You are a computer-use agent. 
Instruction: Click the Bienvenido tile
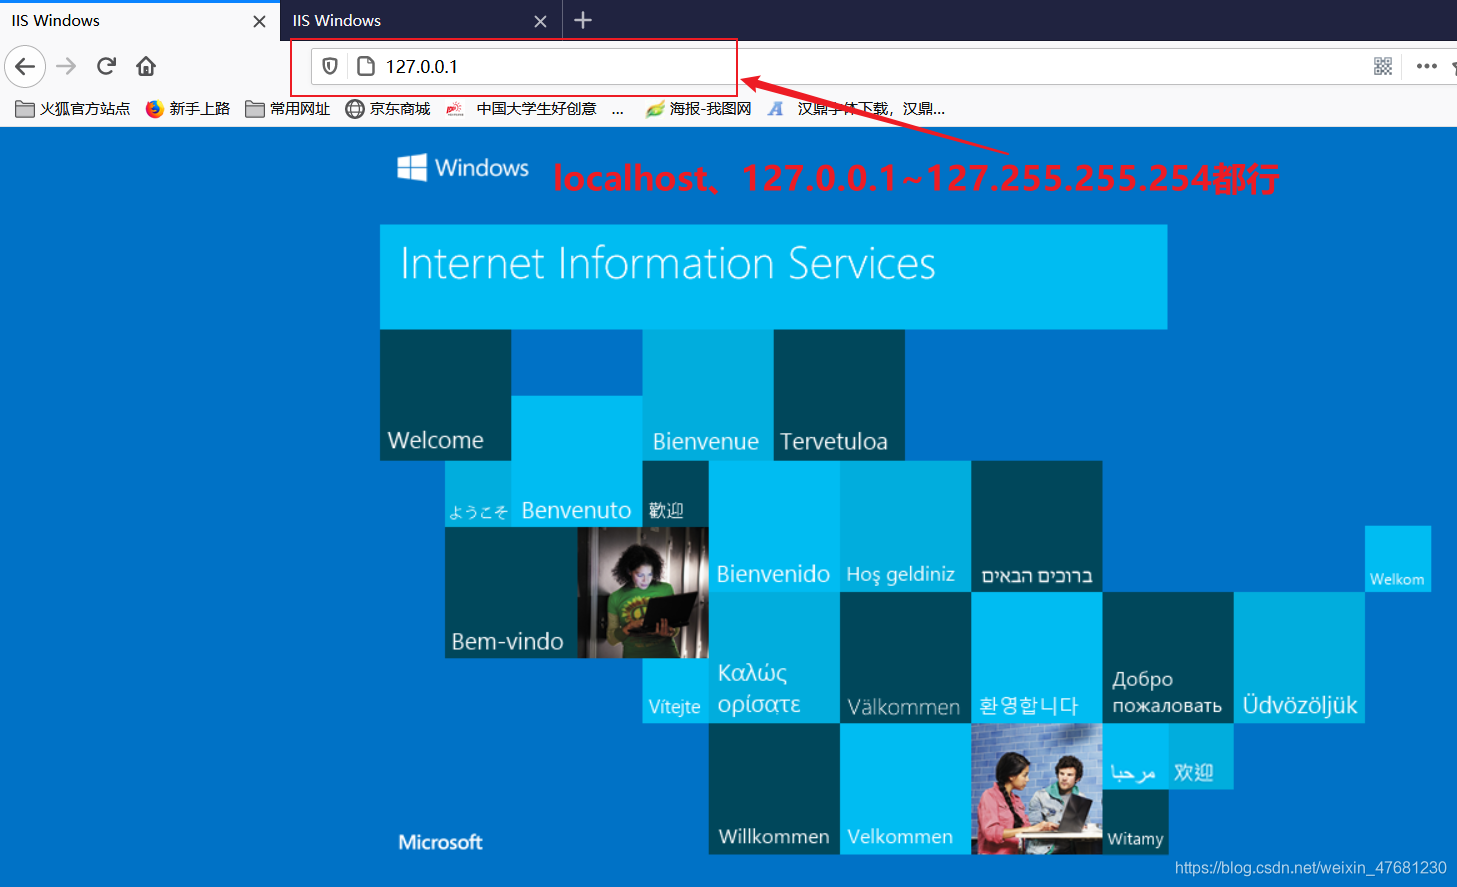774,526
